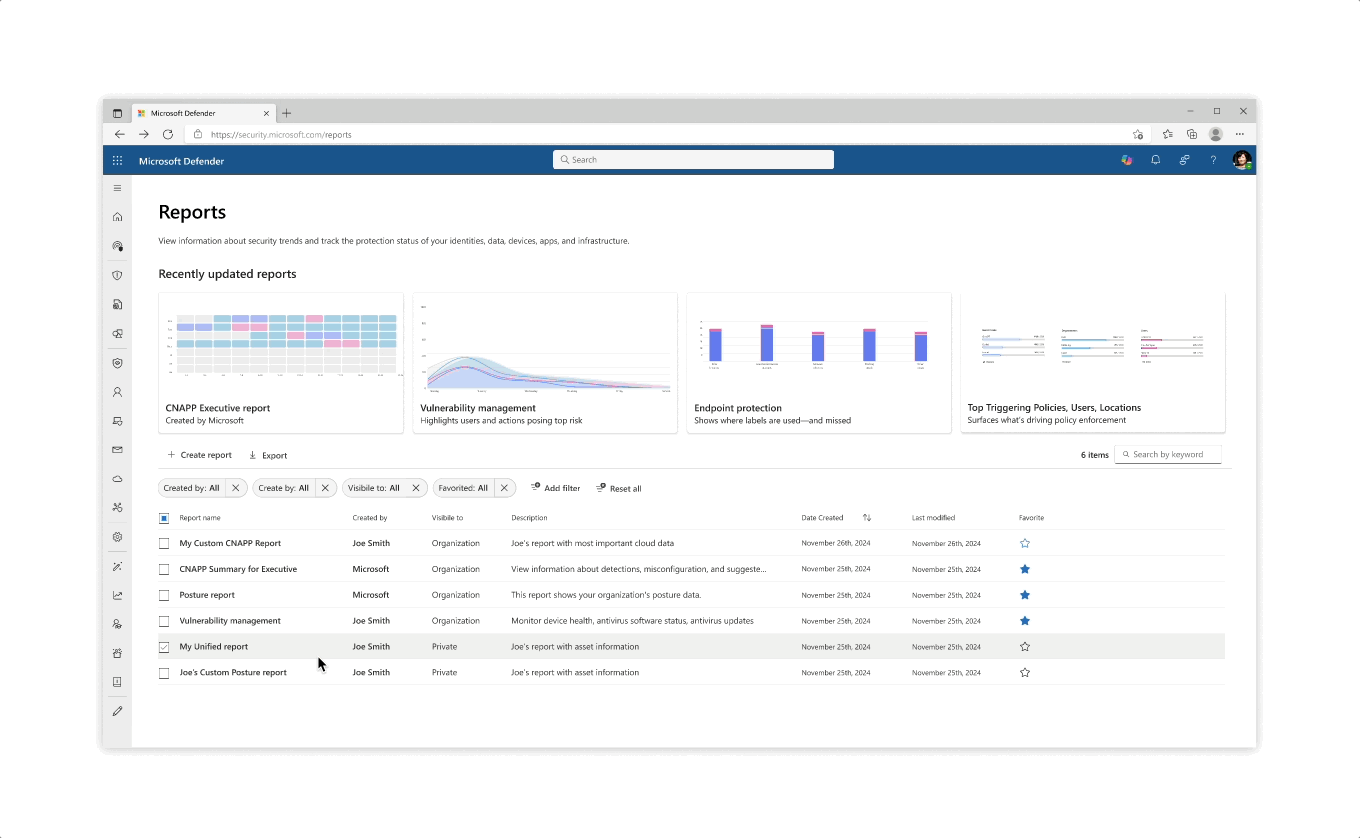Click the Email icon in sidebar
Screen dimensions: 1360x838
point(117,450)
